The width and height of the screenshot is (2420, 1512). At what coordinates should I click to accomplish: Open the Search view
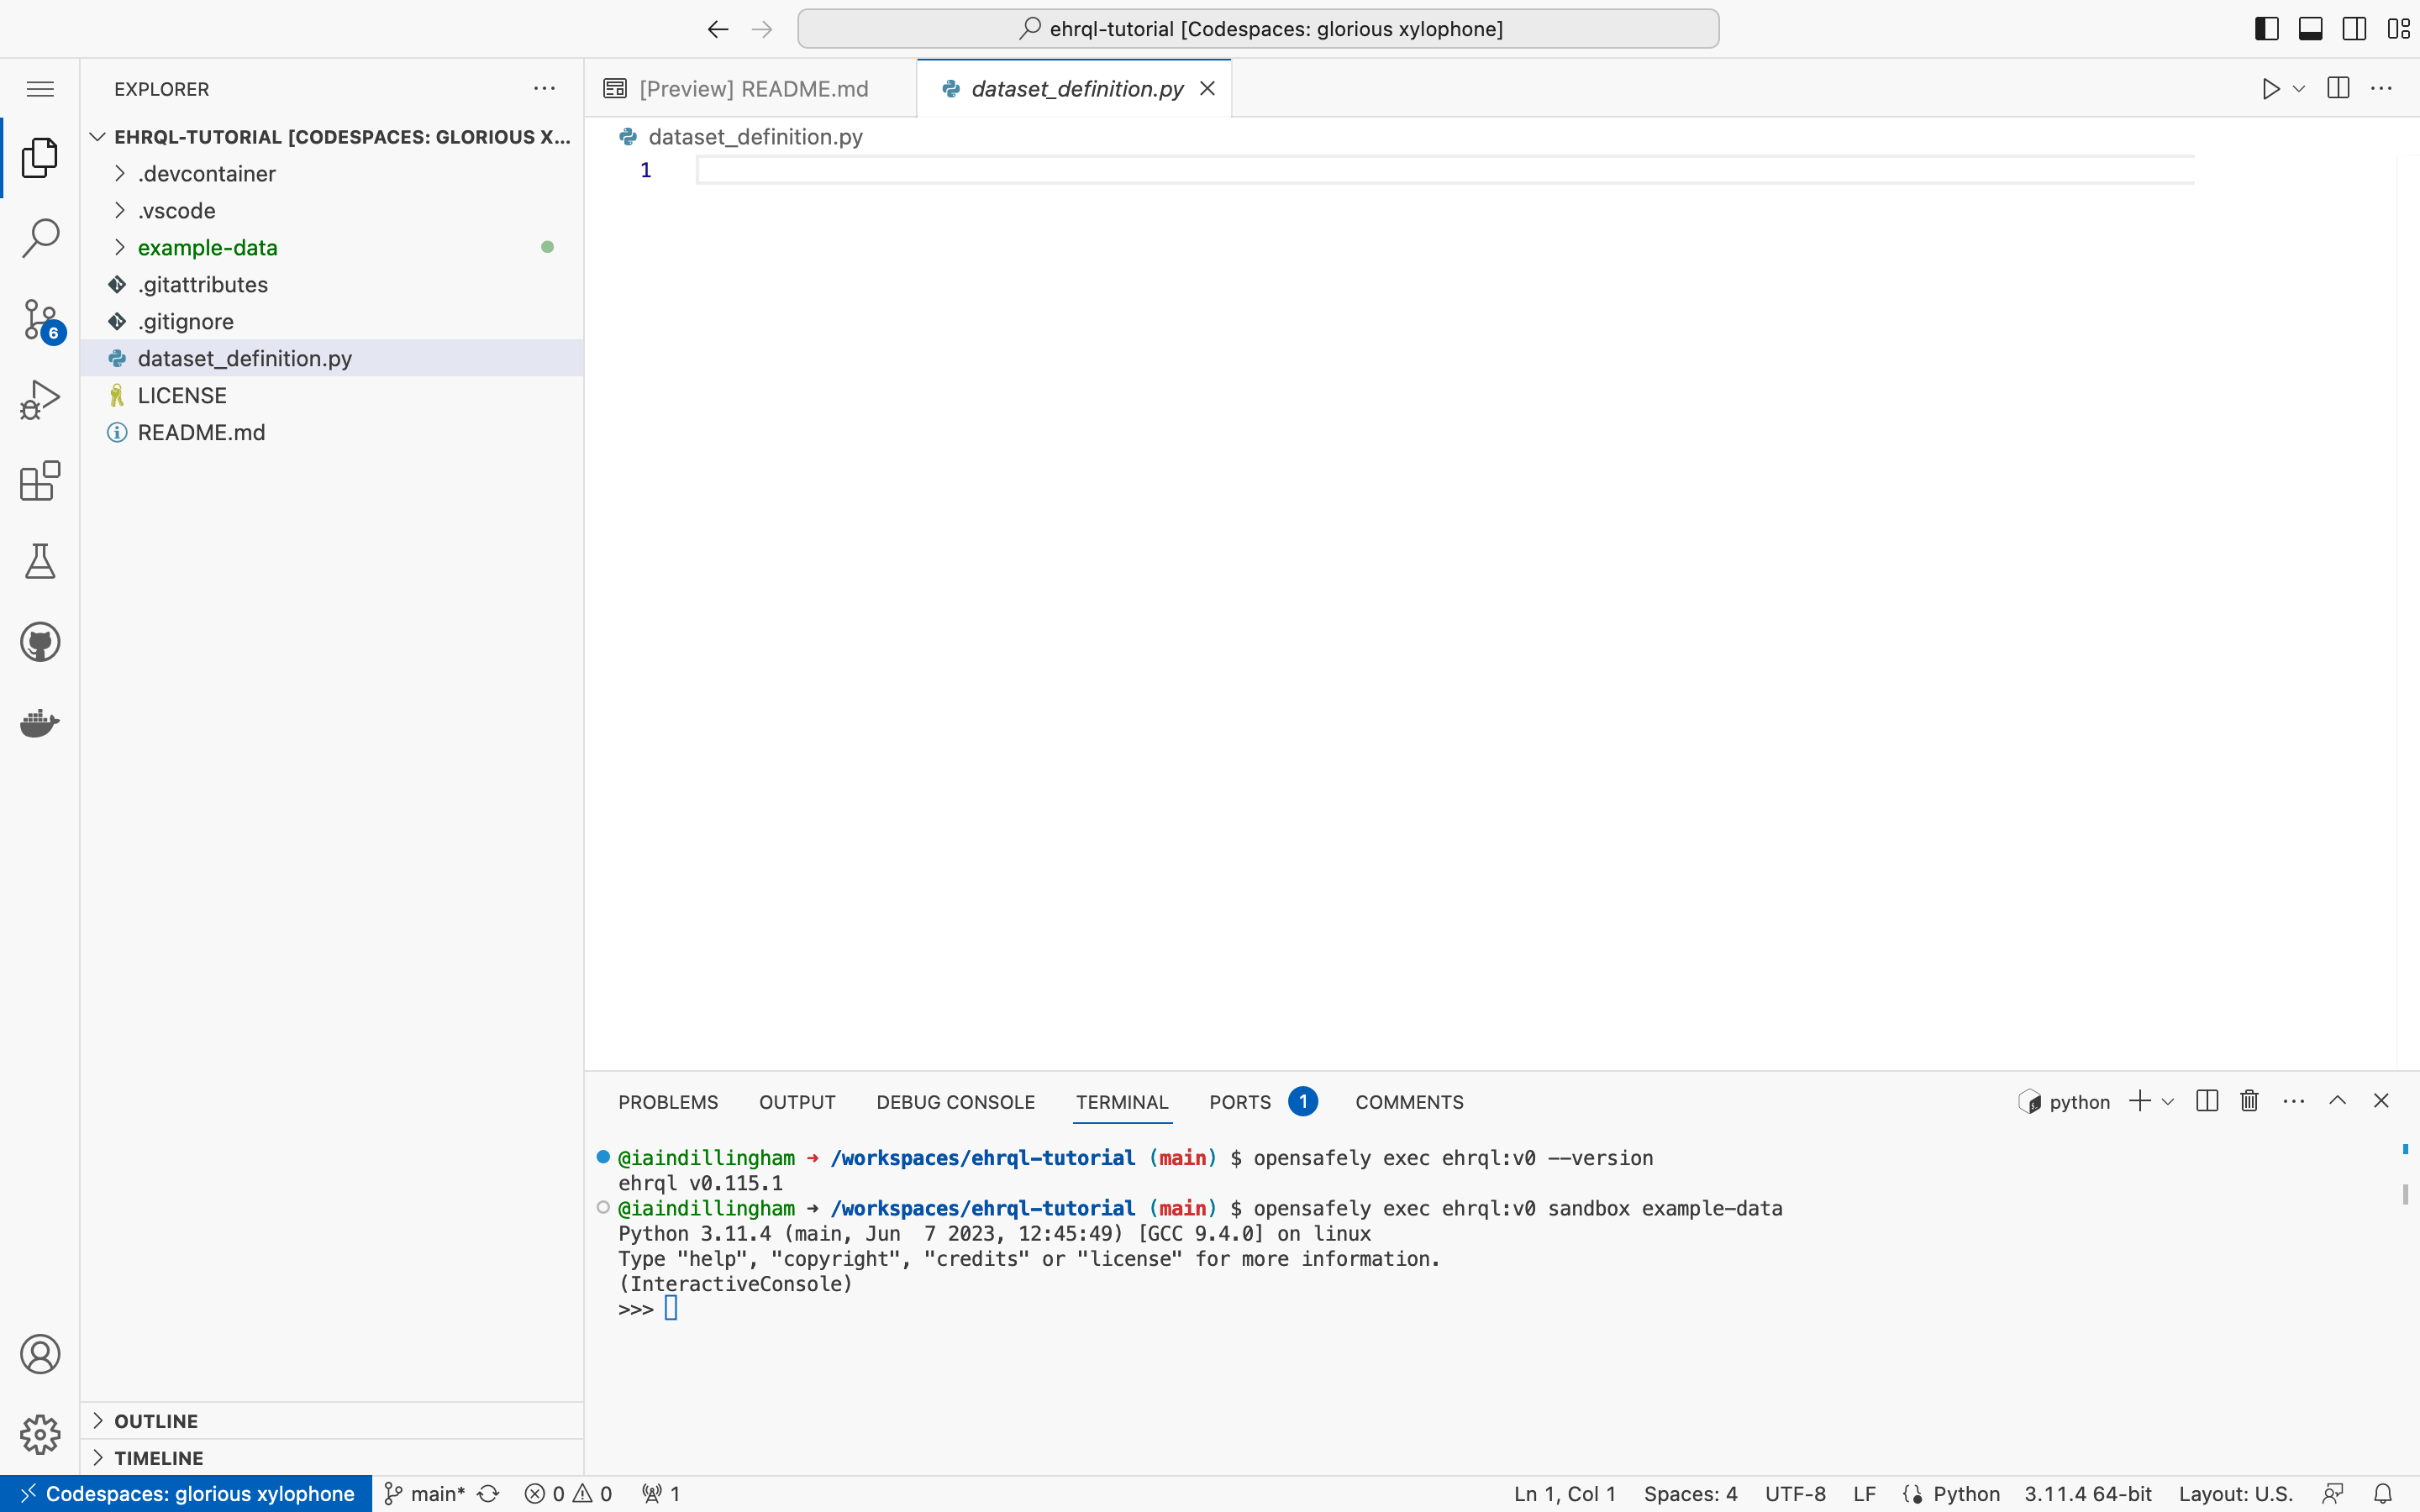[40, 238]
